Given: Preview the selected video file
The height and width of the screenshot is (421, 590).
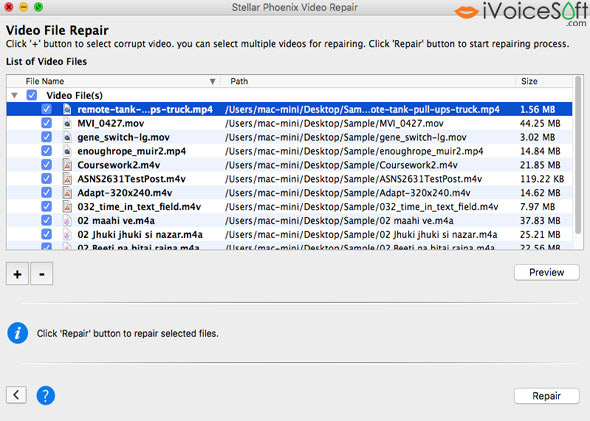Looking at the screenshot, I should pos(547,272).
